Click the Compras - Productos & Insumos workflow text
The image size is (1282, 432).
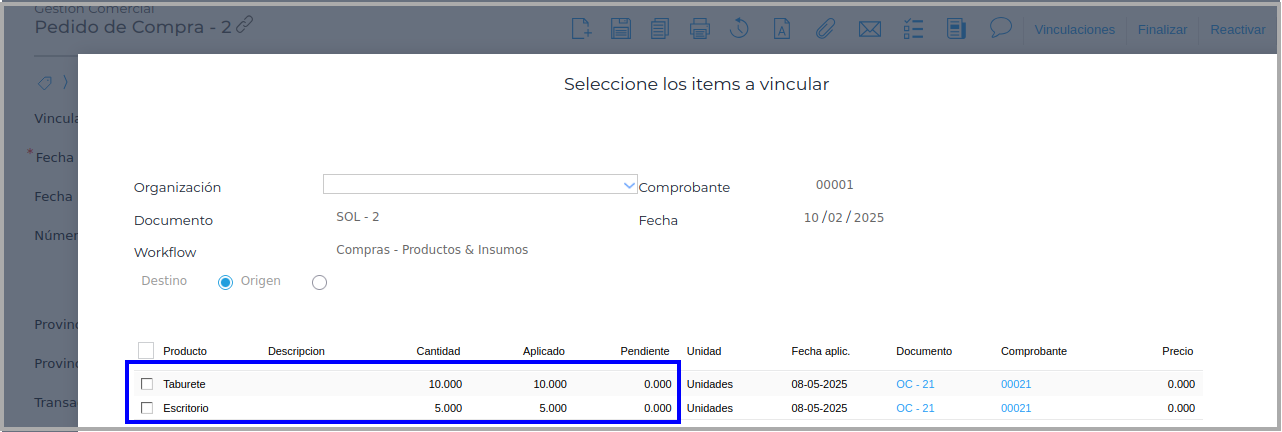[x=432, y=250]
